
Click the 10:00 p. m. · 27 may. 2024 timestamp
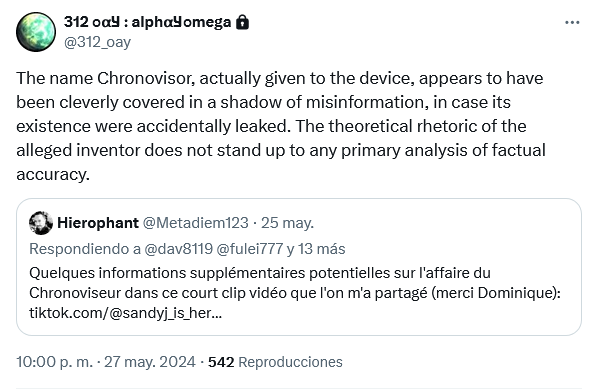pos(106,361)
